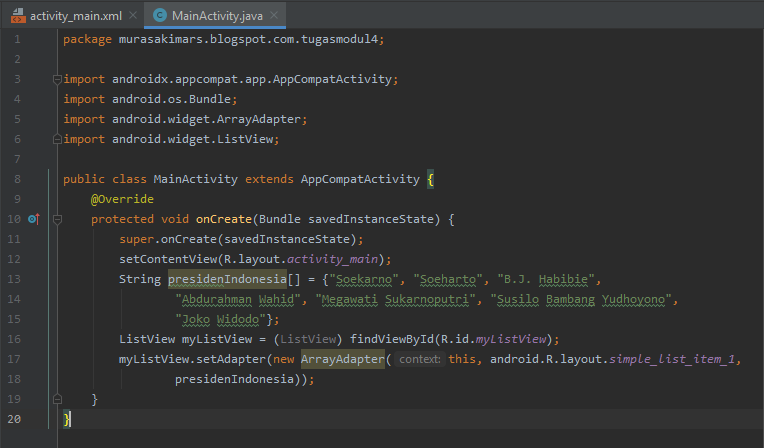Click line number 8 in the gutter
Image resolution: width=764 pixels, height=448 pixels.
coord(17,179)
